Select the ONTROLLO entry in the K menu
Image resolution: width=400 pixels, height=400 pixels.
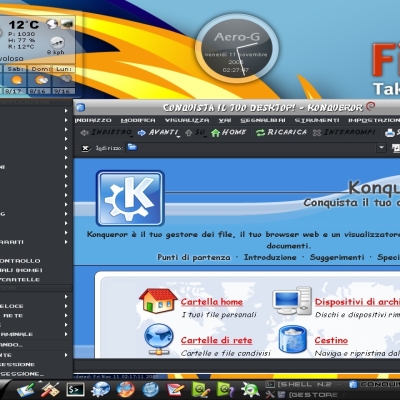tap(20, 261)
